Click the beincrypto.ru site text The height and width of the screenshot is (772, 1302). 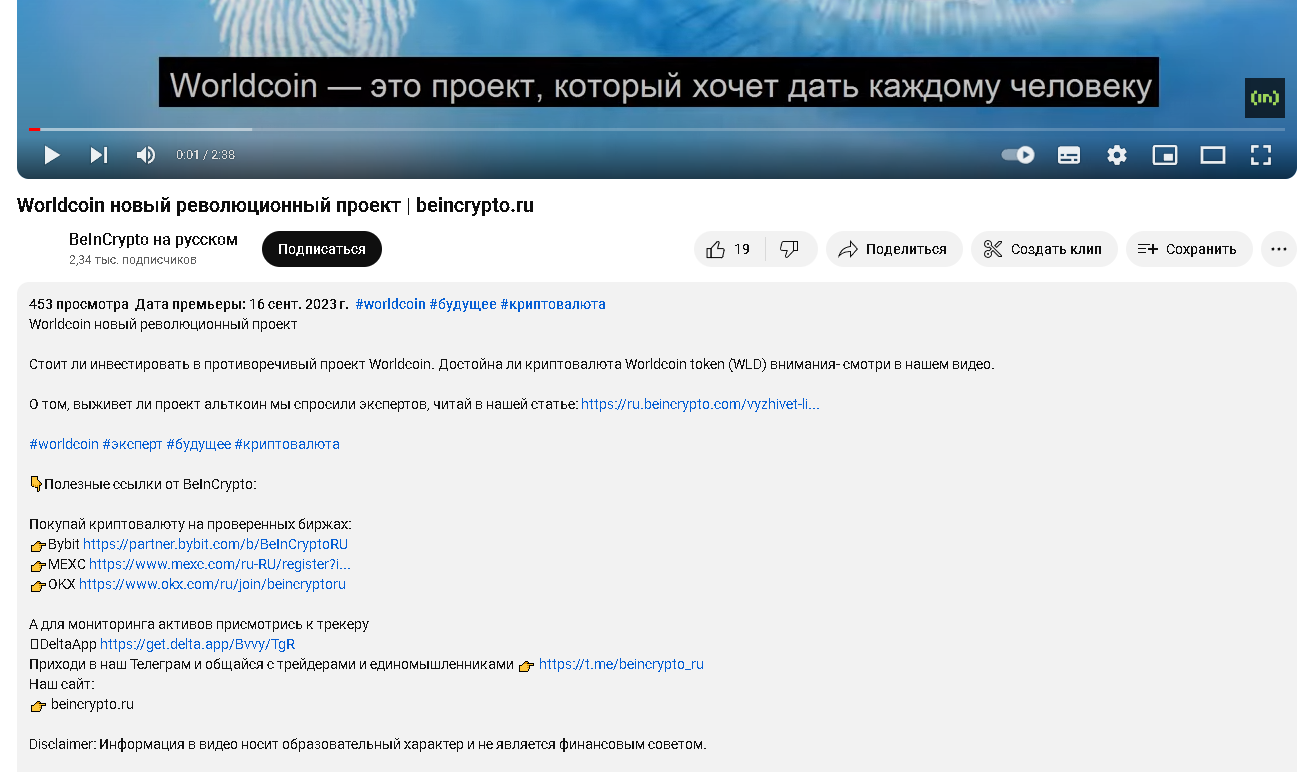pos(92,704)
